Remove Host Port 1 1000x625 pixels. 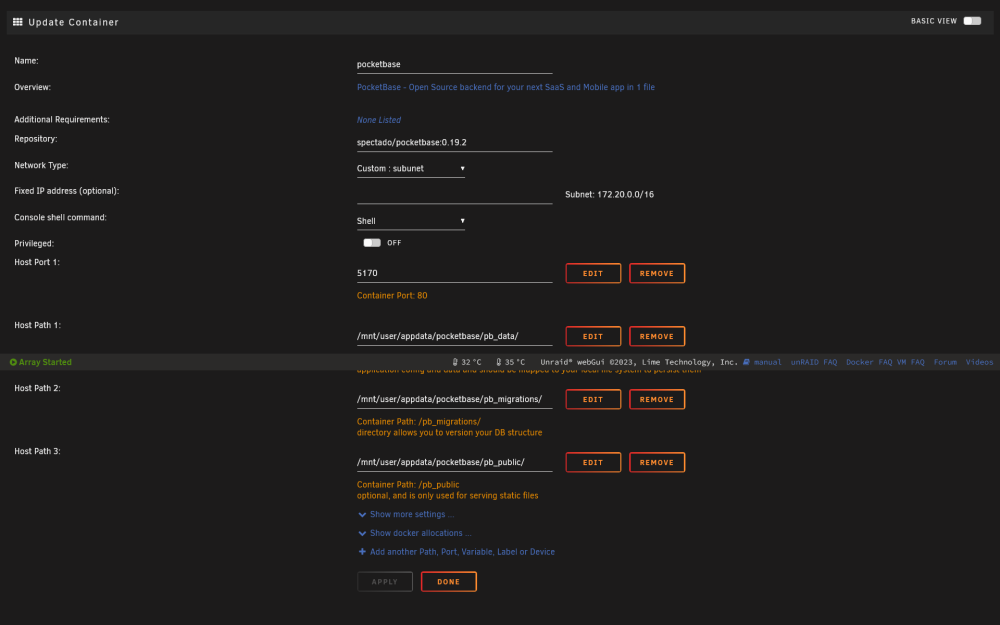tap(657, 273)
